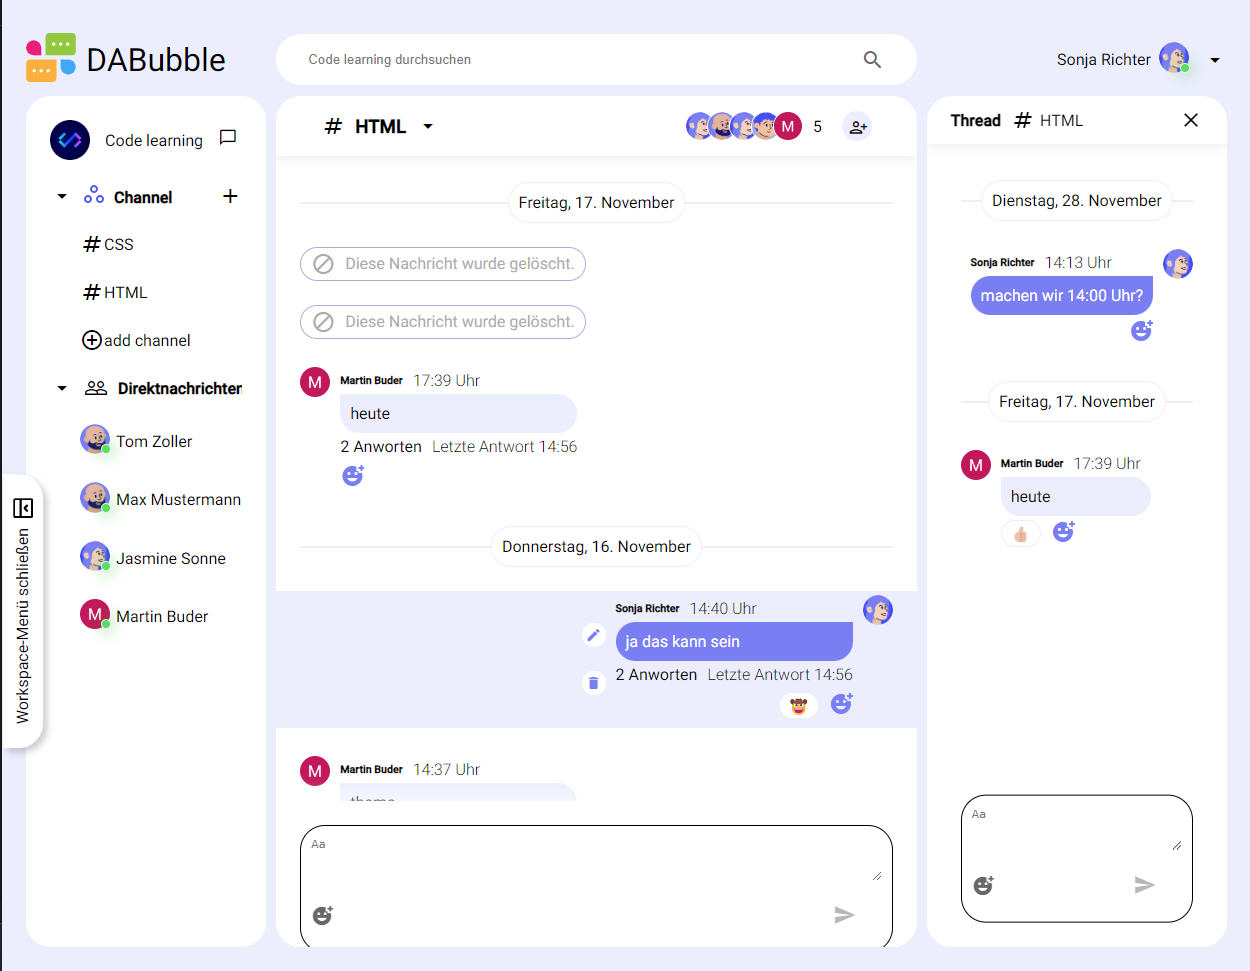Click the emoji reaction on 'ja das kann sein'

tap(798, 706)
